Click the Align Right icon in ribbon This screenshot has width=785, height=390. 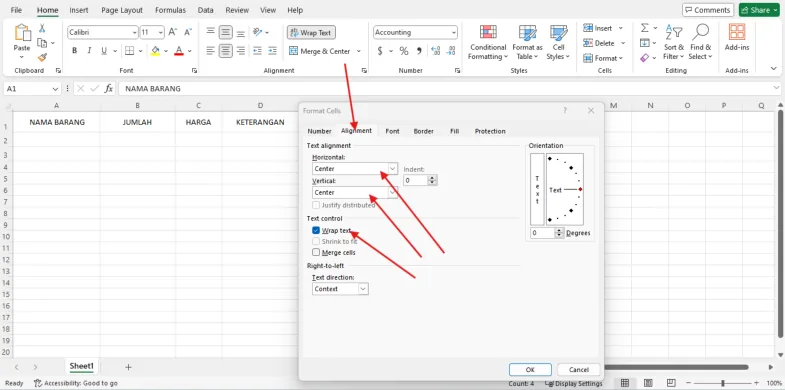coord(241,51)
